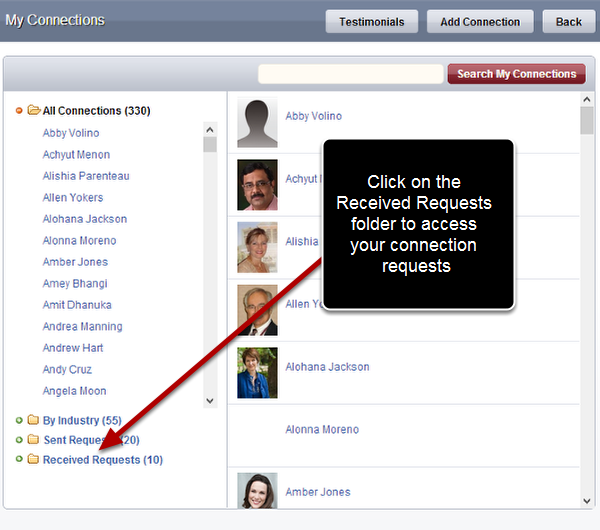Expand the Sent Requests tree node
This screenshot has width=600, height=530.
[x=19, y=440]
